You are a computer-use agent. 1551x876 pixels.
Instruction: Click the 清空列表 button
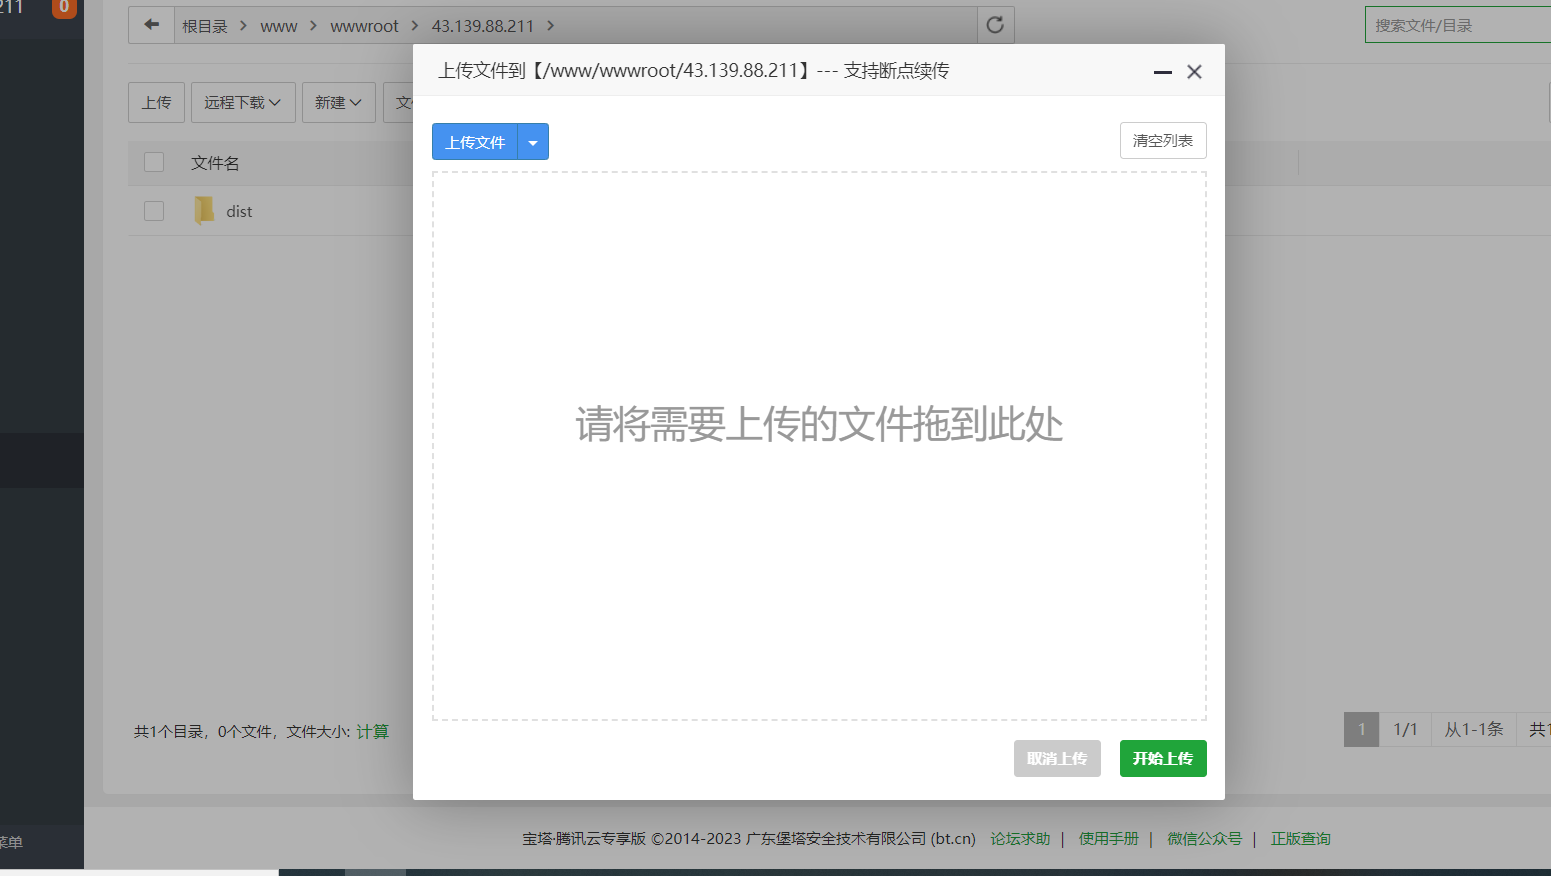tap(1162, 141)
